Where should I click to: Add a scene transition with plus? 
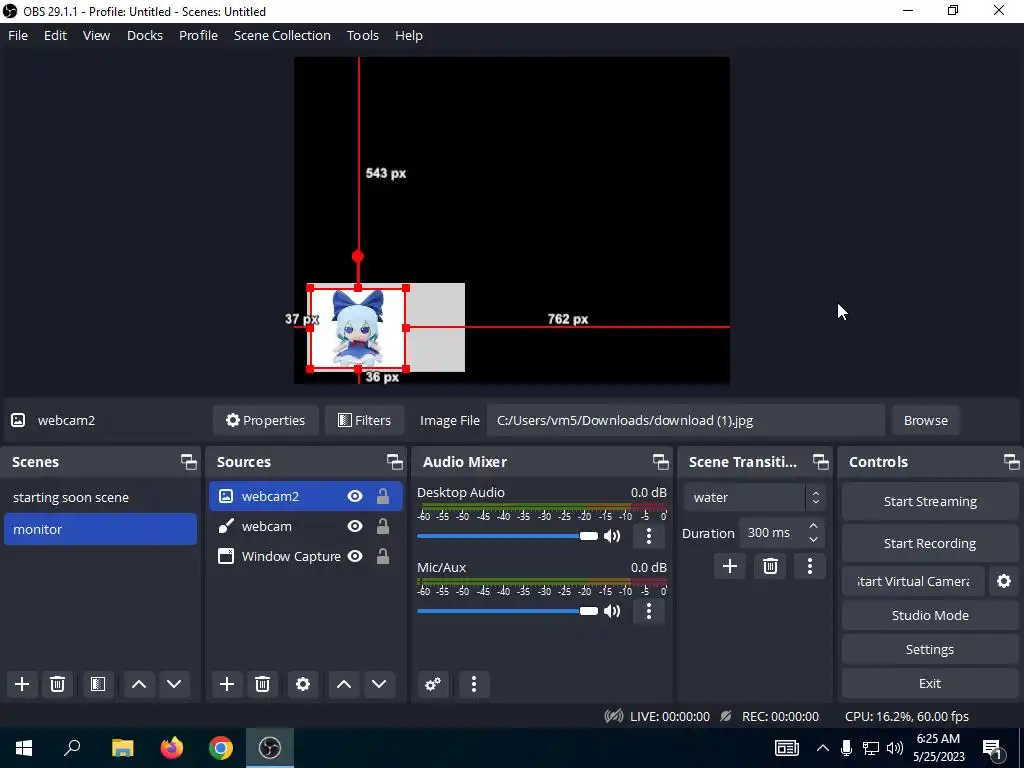pyautogui.click(x=729, y=566)
